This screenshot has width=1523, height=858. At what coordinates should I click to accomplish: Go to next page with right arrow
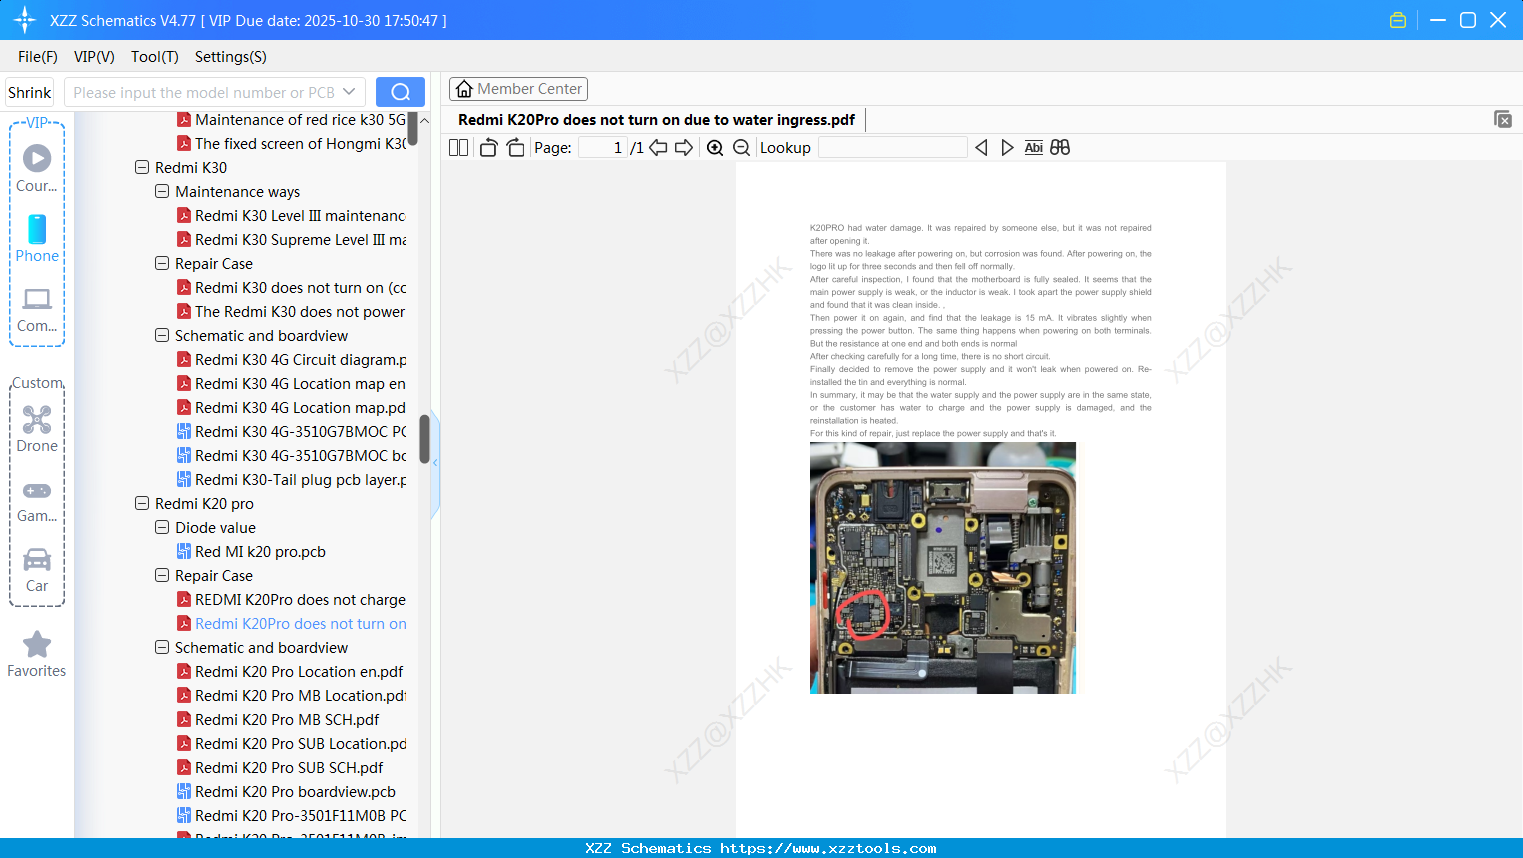point(684,148)
